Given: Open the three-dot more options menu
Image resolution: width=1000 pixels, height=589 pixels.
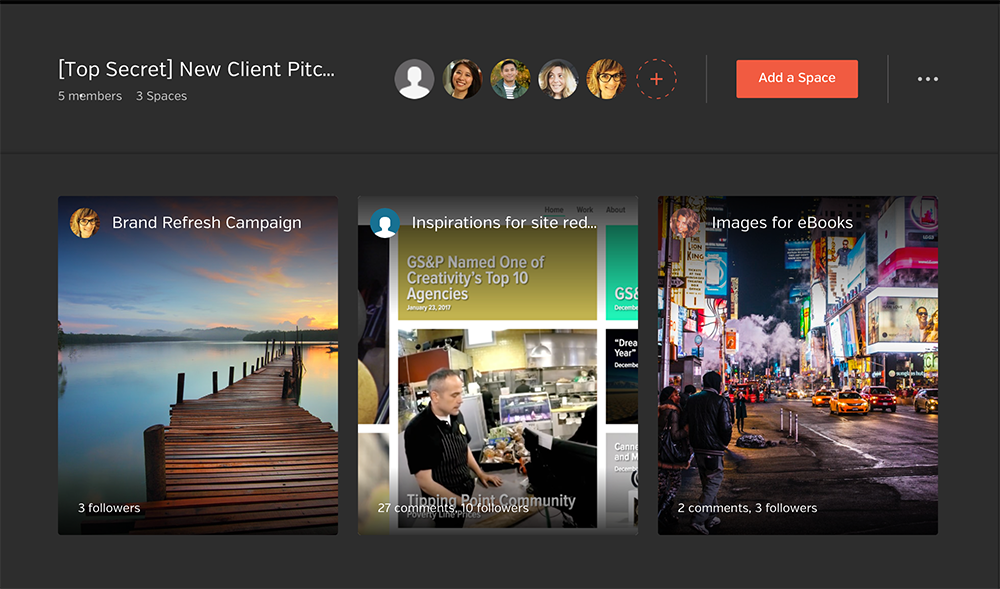Looking at the screenshot, I should (x=928, y=79).
